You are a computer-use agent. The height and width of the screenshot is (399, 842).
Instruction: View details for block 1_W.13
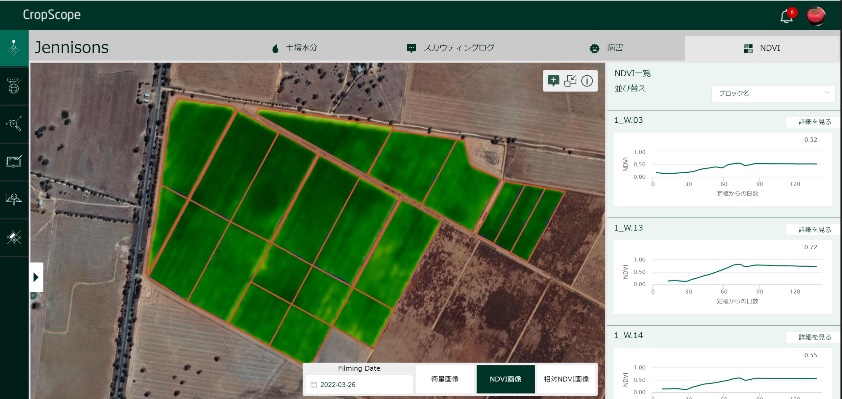coord(809,230)
